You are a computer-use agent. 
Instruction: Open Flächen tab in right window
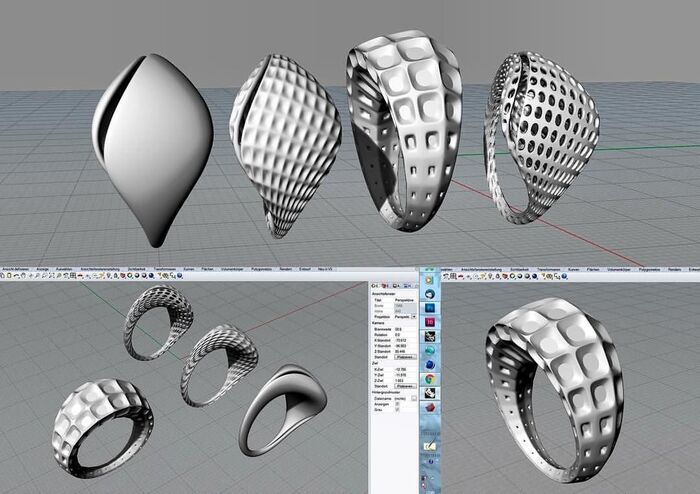pyautogui.click(x=593, y=270)
